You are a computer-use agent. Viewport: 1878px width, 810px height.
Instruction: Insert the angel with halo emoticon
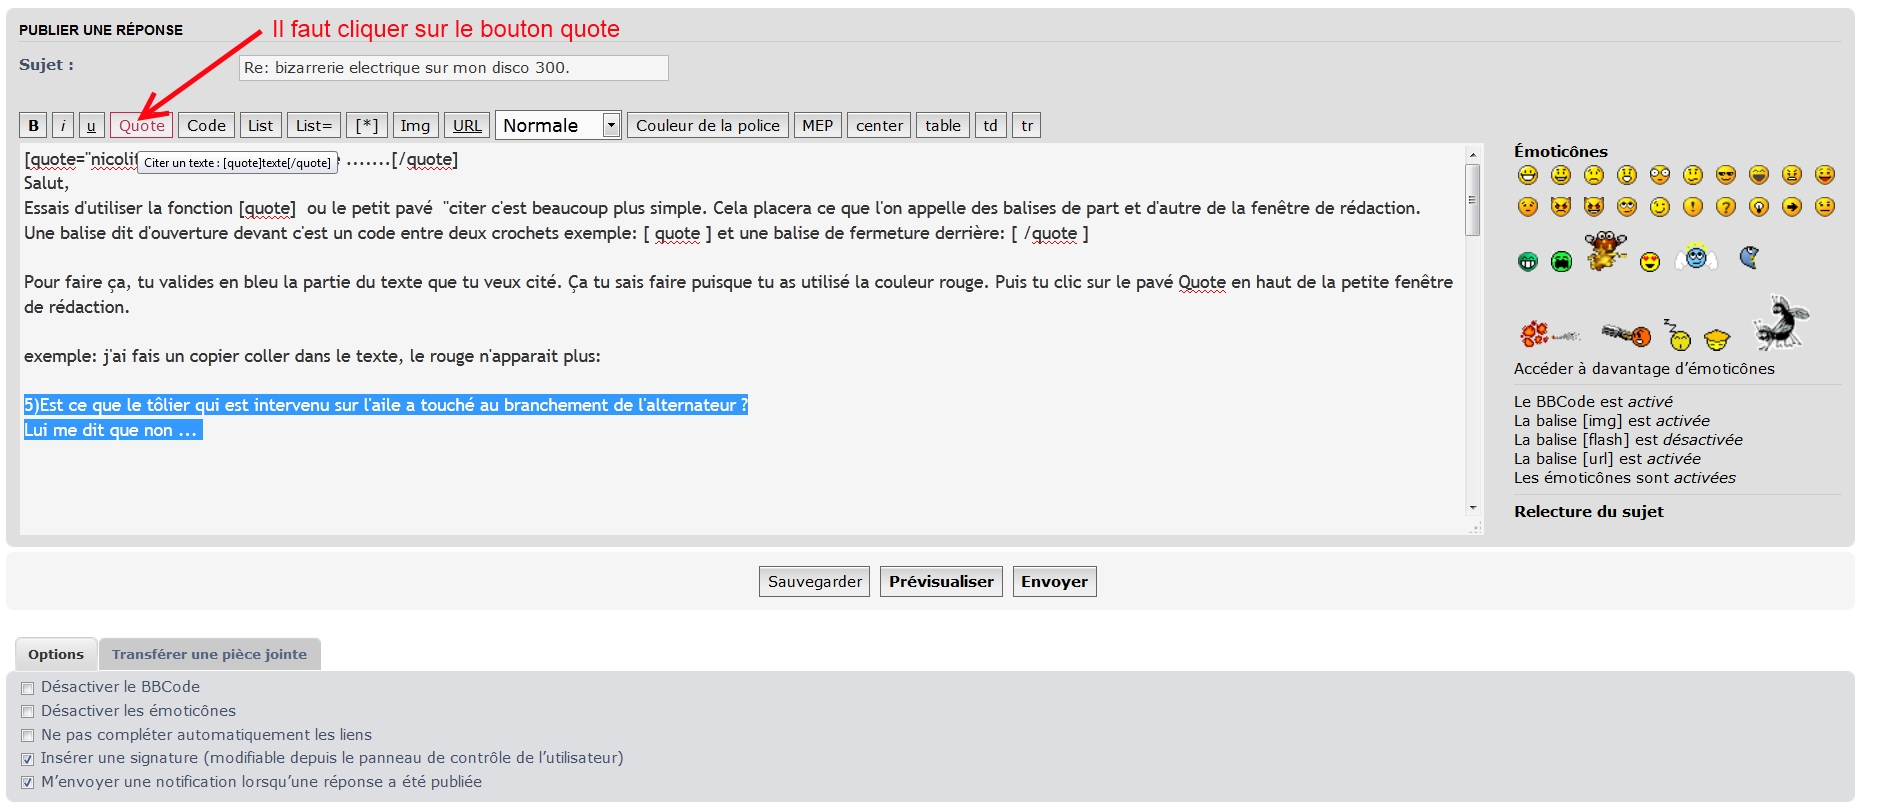coord(1696,257)
